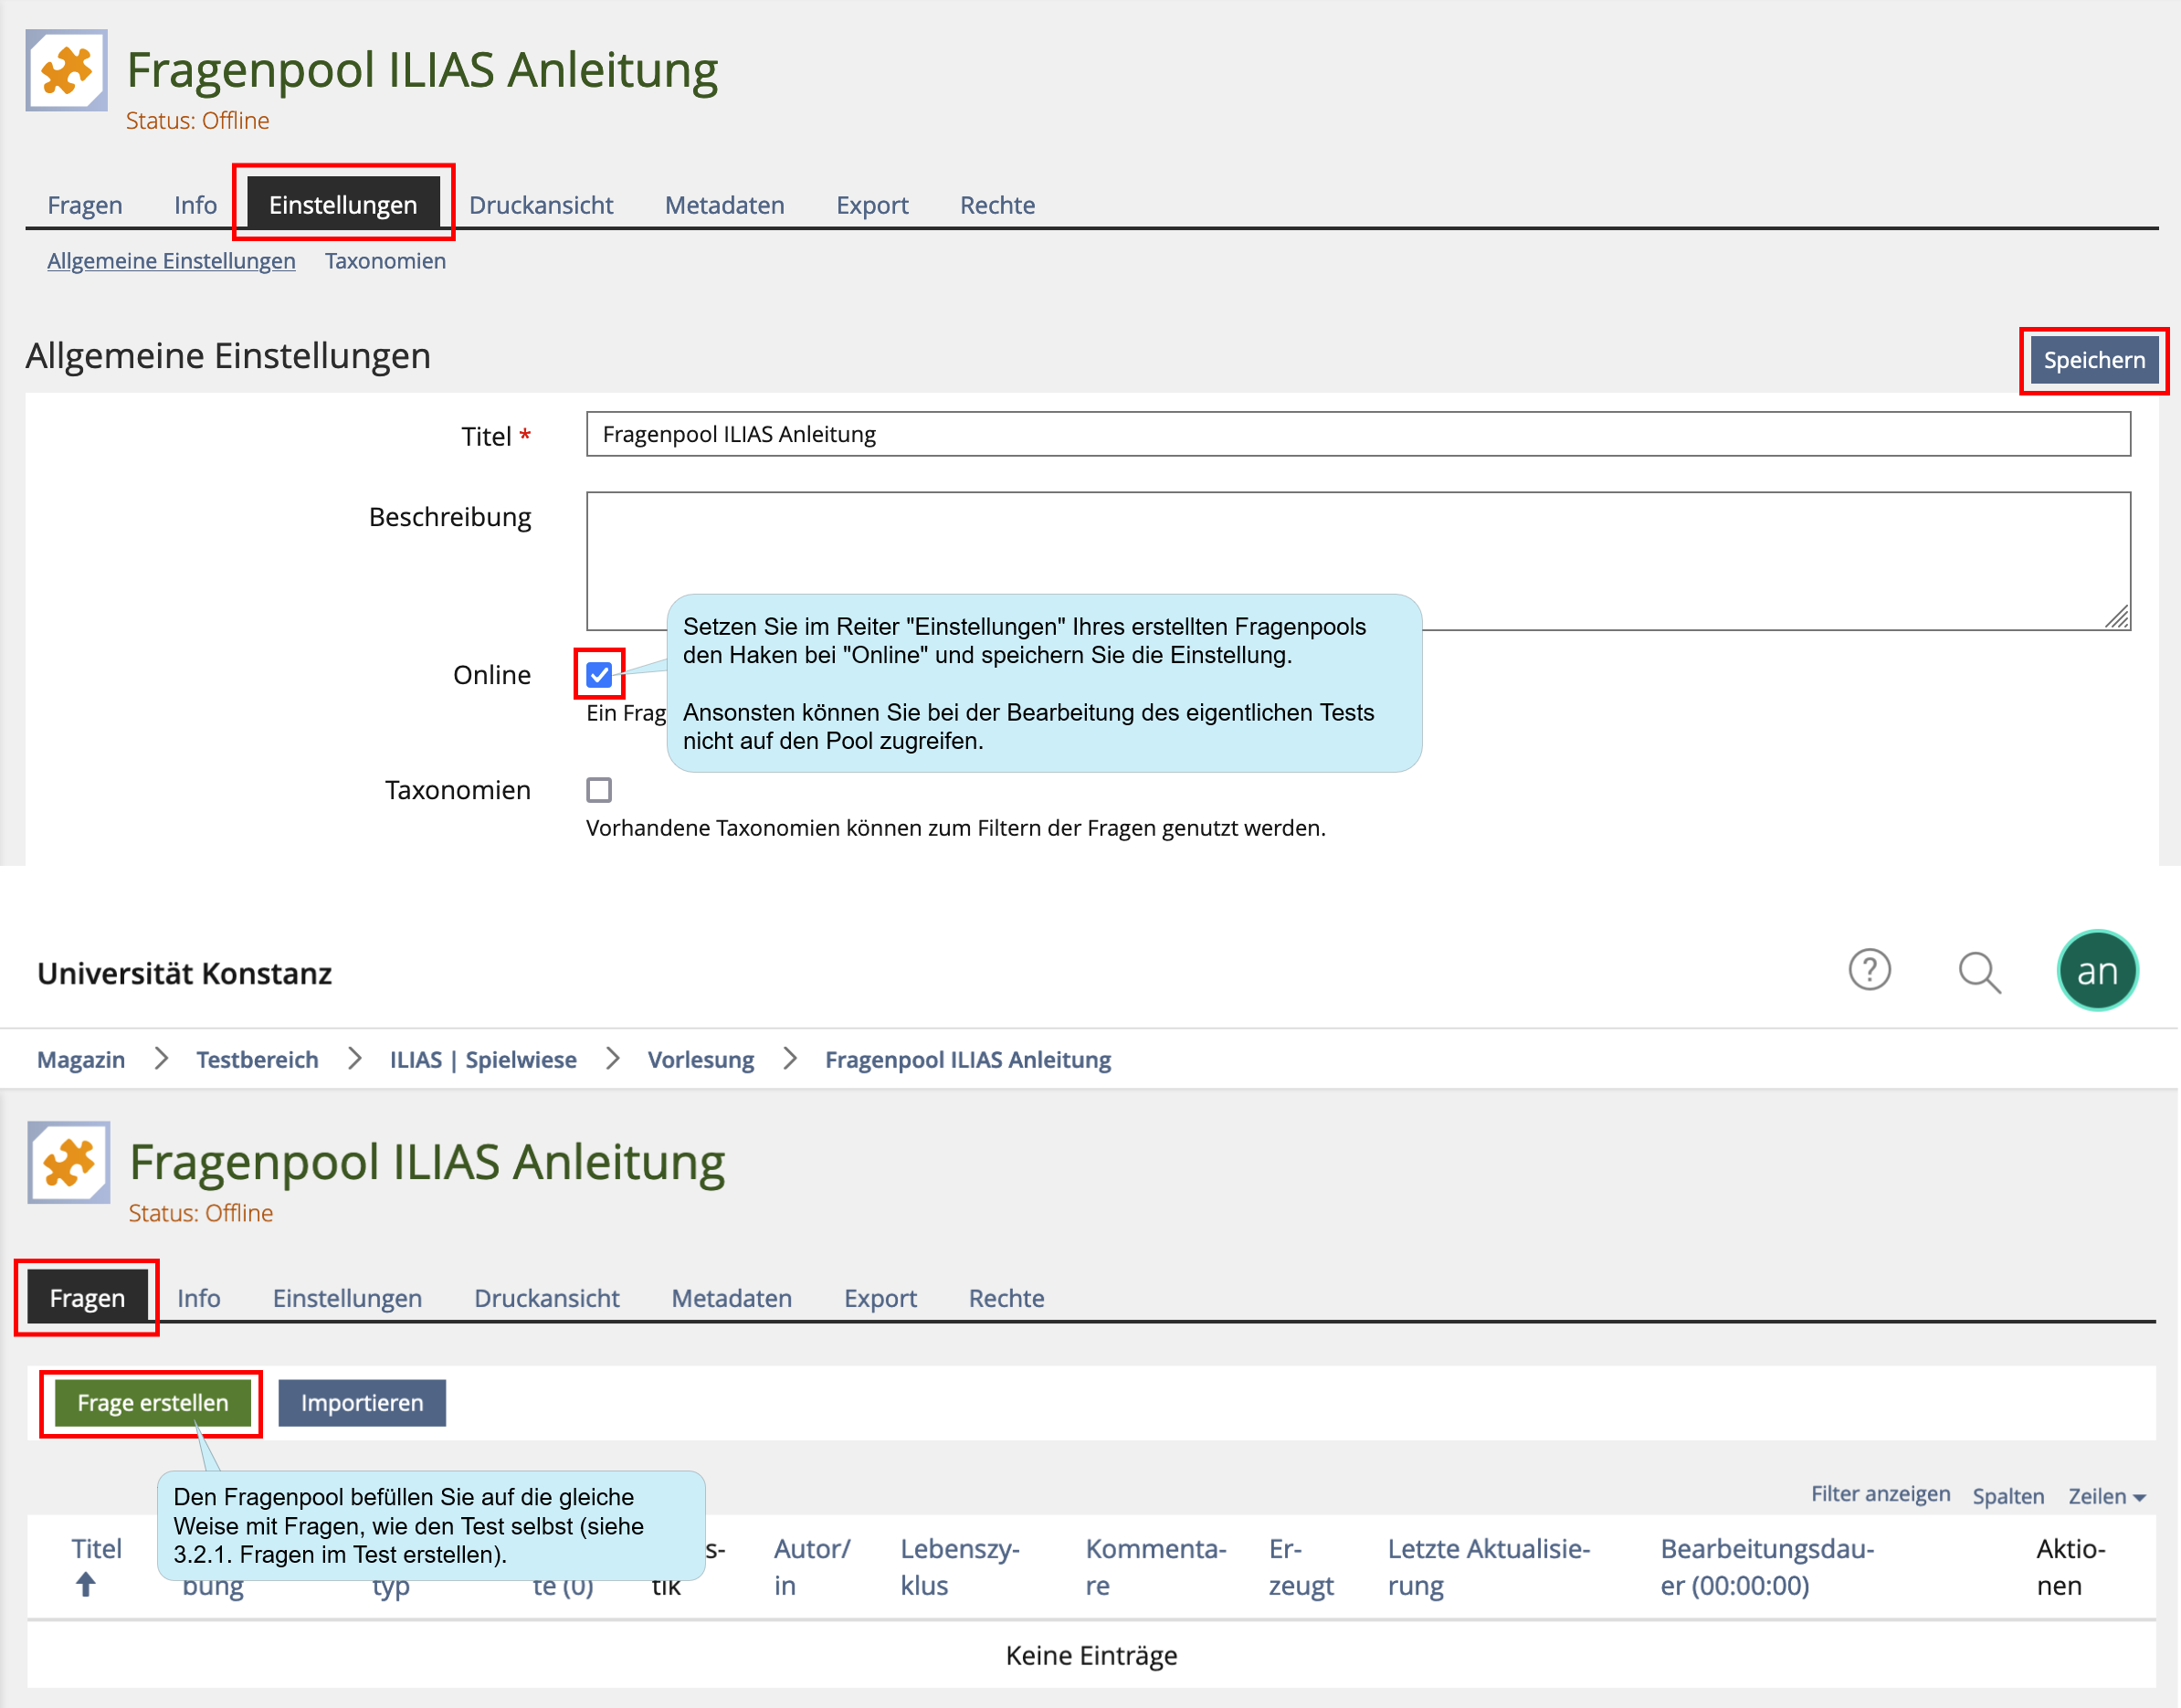The image size is (2181, 1708).
Task: Sort by the Titel column header
Action: pyautogui.click(x=97, y=1549)
